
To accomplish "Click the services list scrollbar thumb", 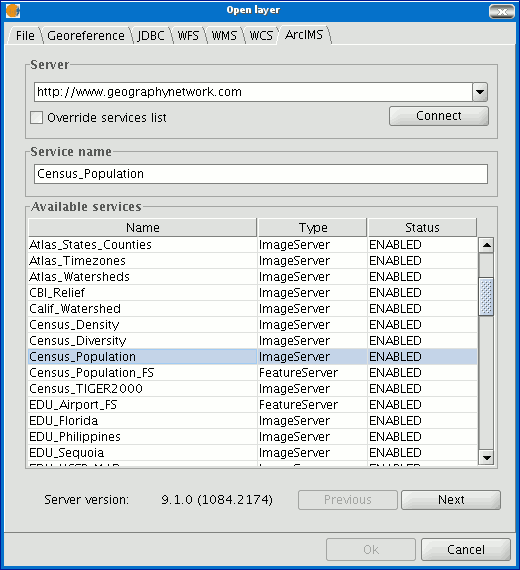I will tap(486, 297).
